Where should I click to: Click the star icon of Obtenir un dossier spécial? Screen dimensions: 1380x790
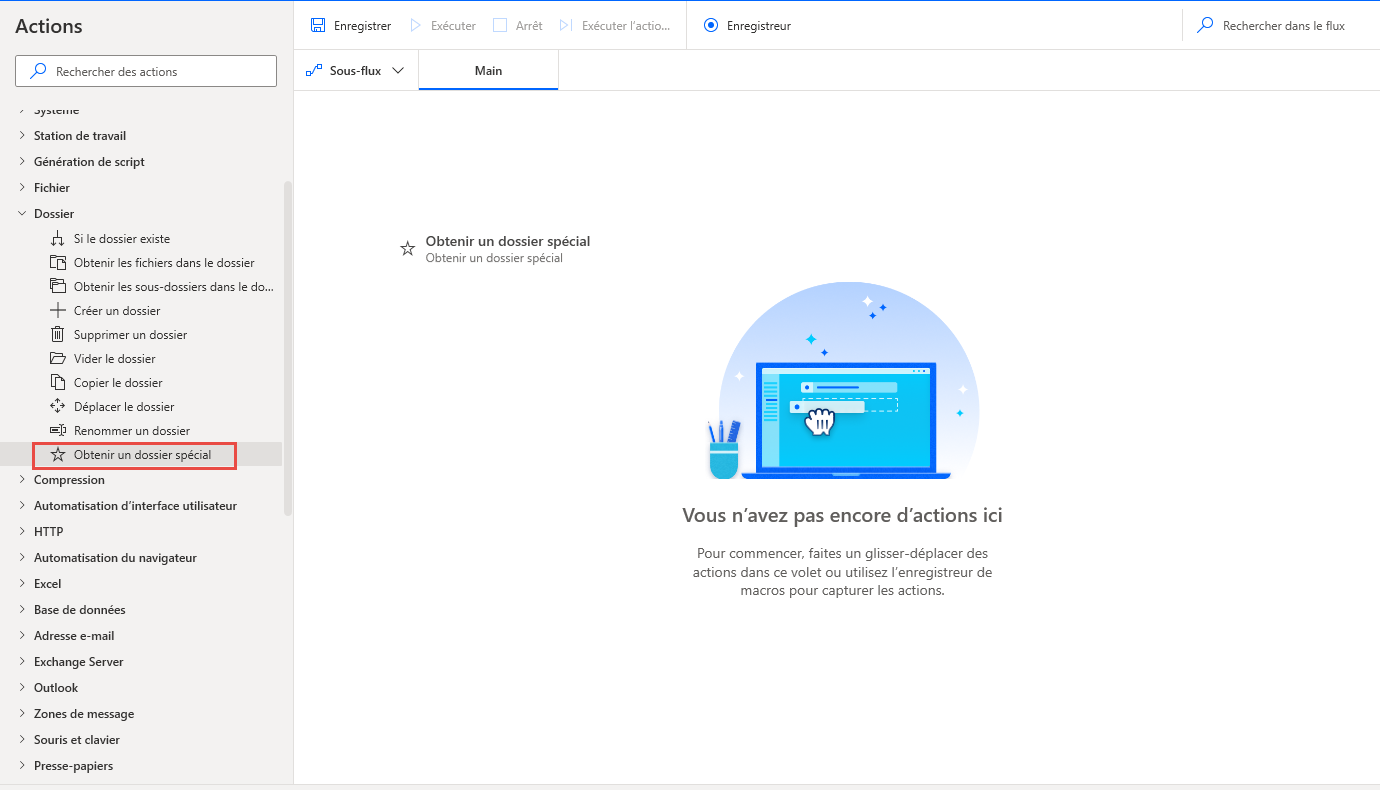pos(57,455)
